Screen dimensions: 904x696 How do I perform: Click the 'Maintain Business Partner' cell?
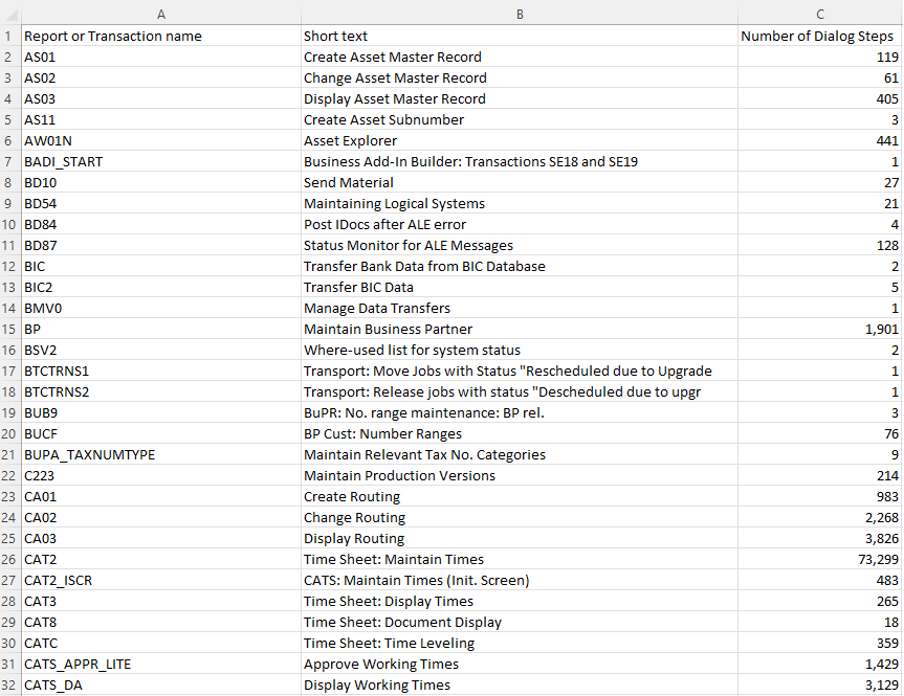(x=388, y=329)
